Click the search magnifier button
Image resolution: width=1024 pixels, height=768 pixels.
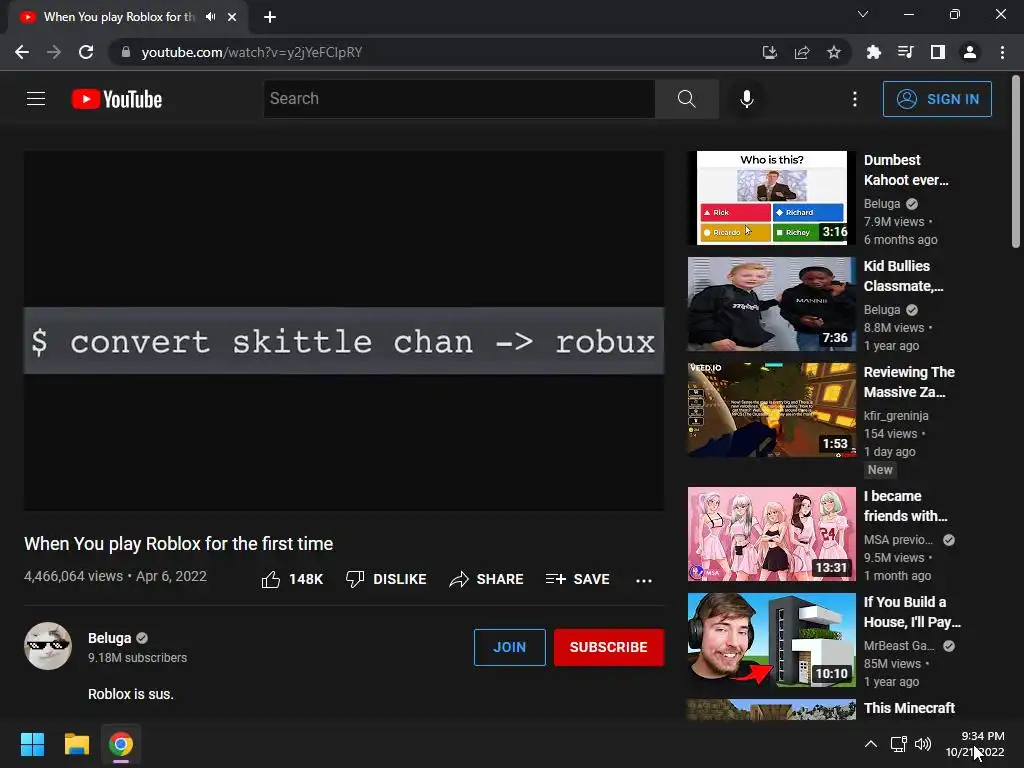click(686, 99)
